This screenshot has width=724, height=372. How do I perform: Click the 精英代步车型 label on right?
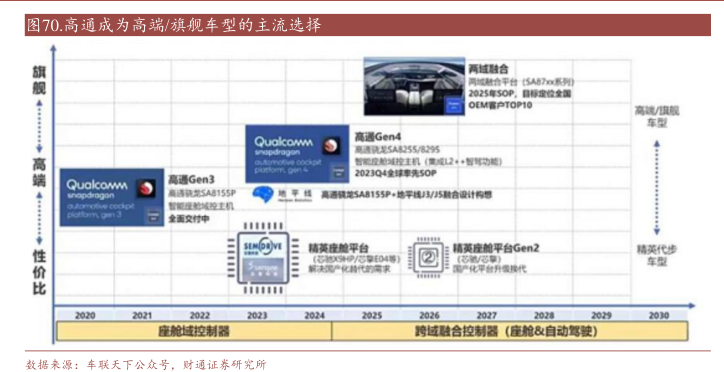click(x=657, y=255)
